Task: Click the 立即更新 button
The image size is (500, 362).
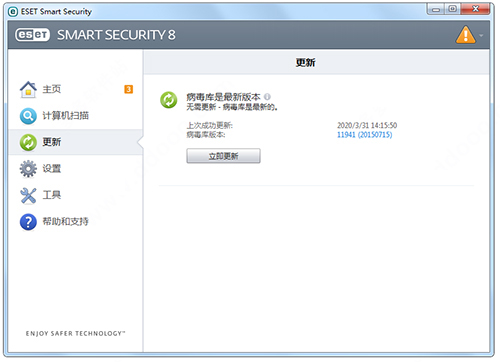Action: coord(223,156)
